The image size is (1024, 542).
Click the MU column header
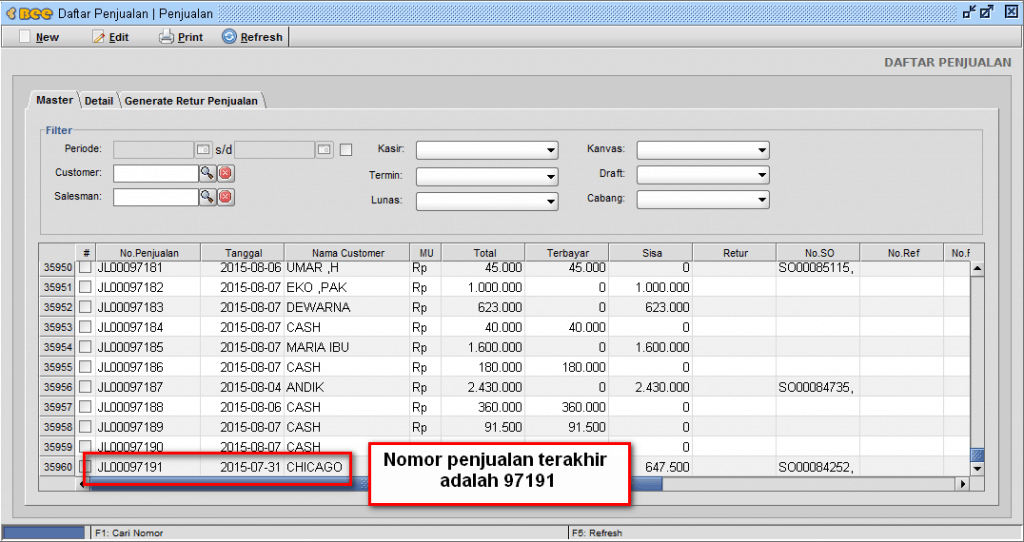(426, 253)
